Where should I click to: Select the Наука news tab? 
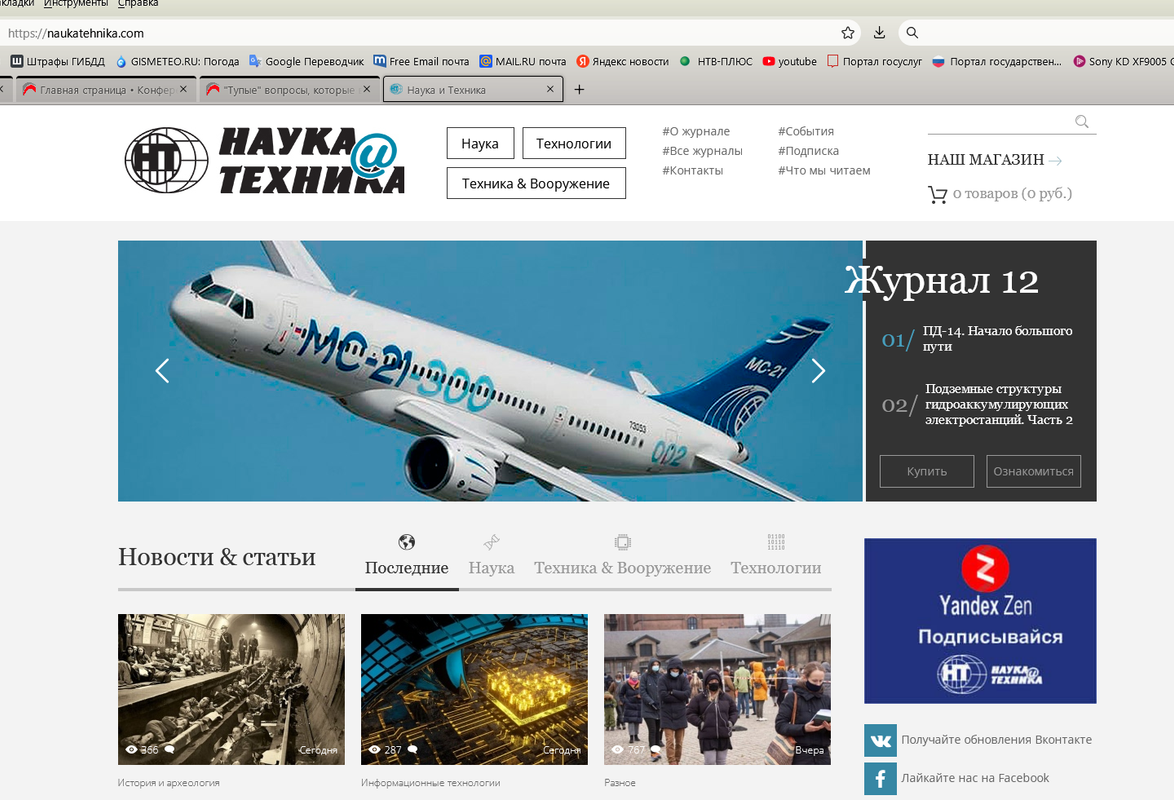tap(491, 568)
